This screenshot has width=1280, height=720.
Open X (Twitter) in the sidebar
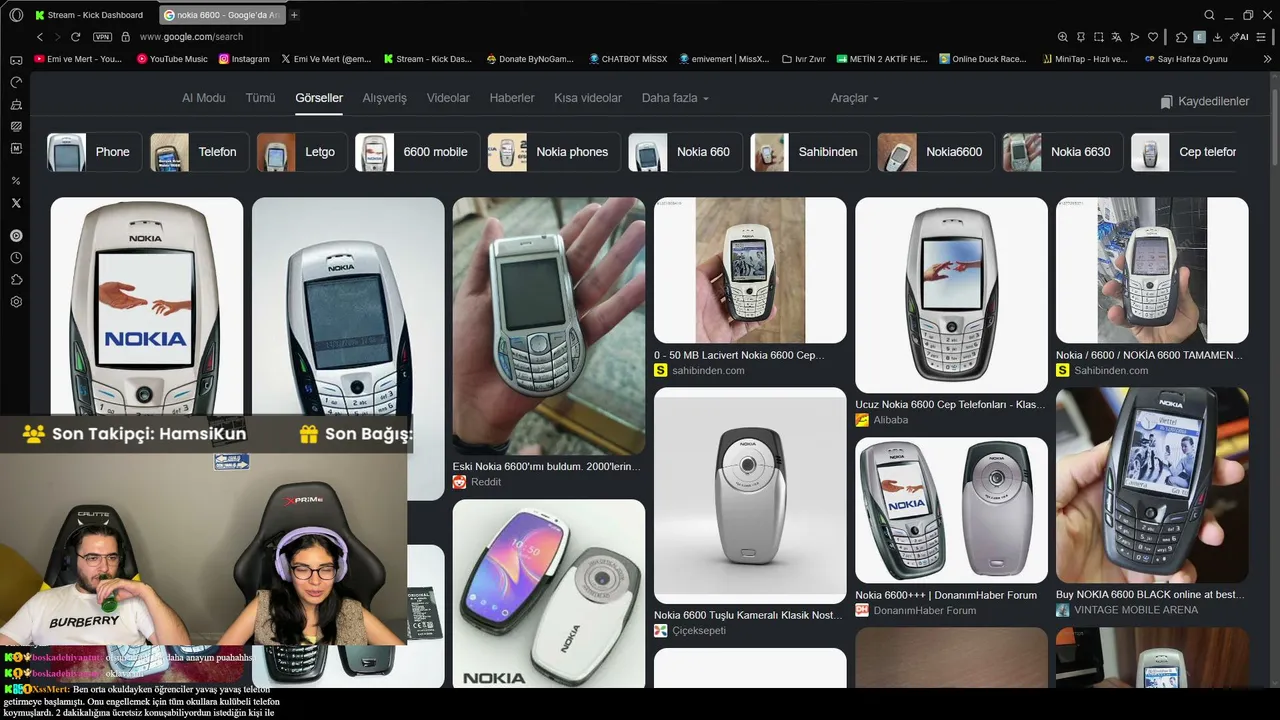[16, 203]
